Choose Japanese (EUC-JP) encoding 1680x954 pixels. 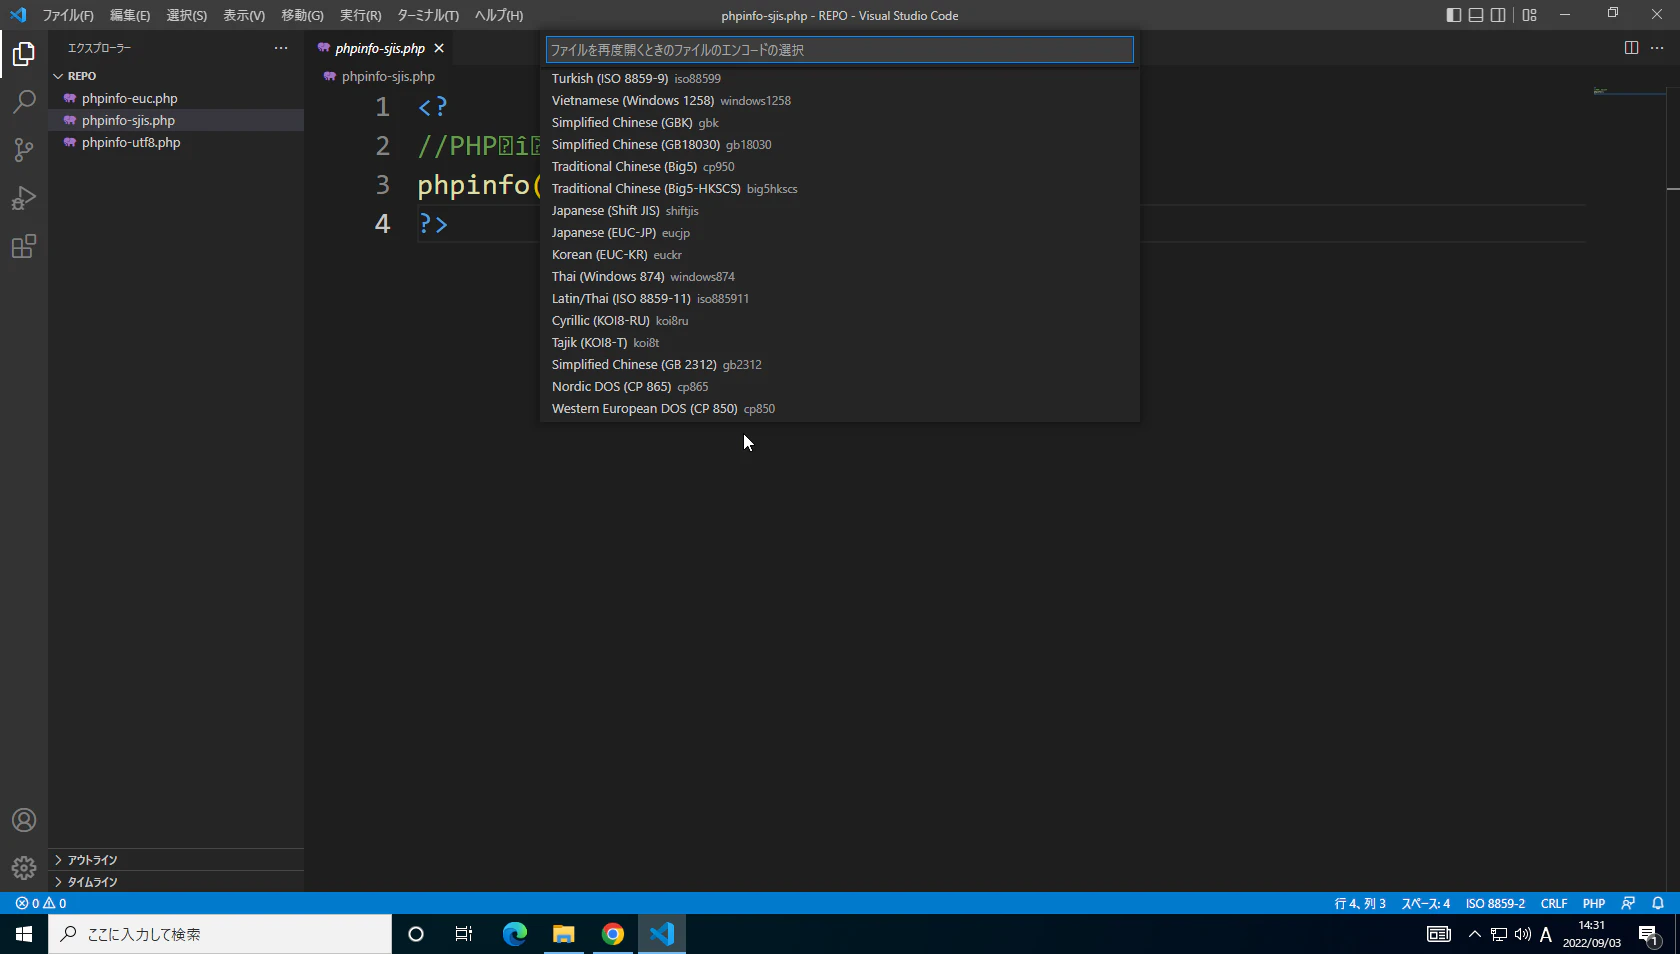(x=839, y=232)
